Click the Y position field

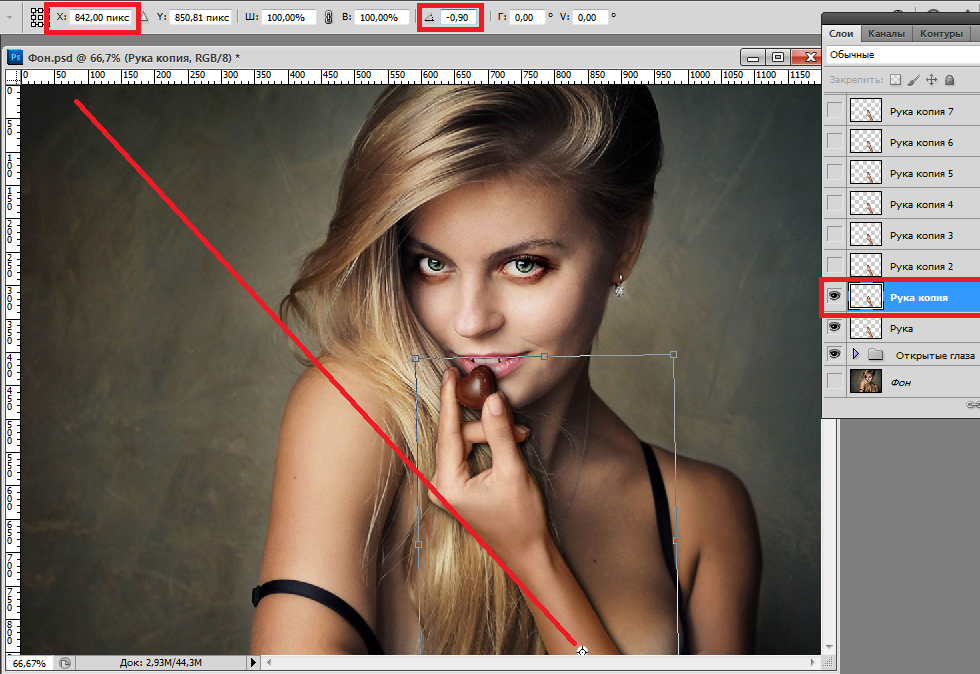point(201,18)
